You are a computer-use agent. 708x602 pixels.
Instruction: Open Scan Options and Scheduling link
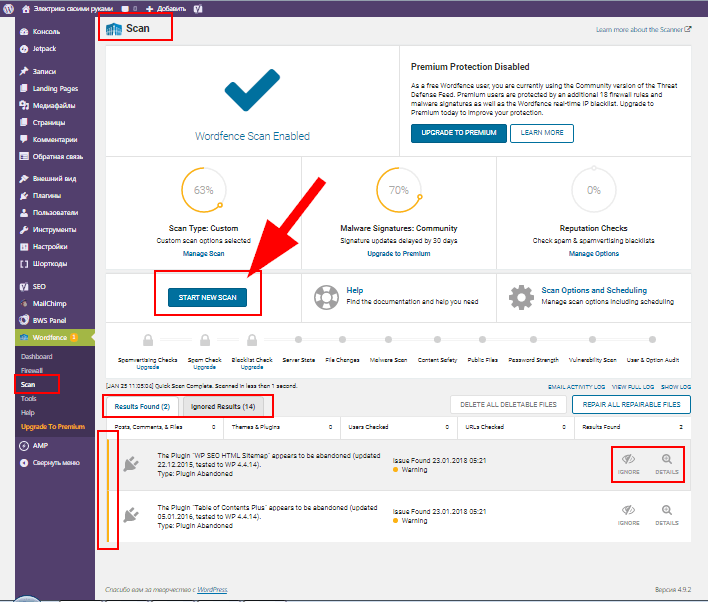click(594, 290)
